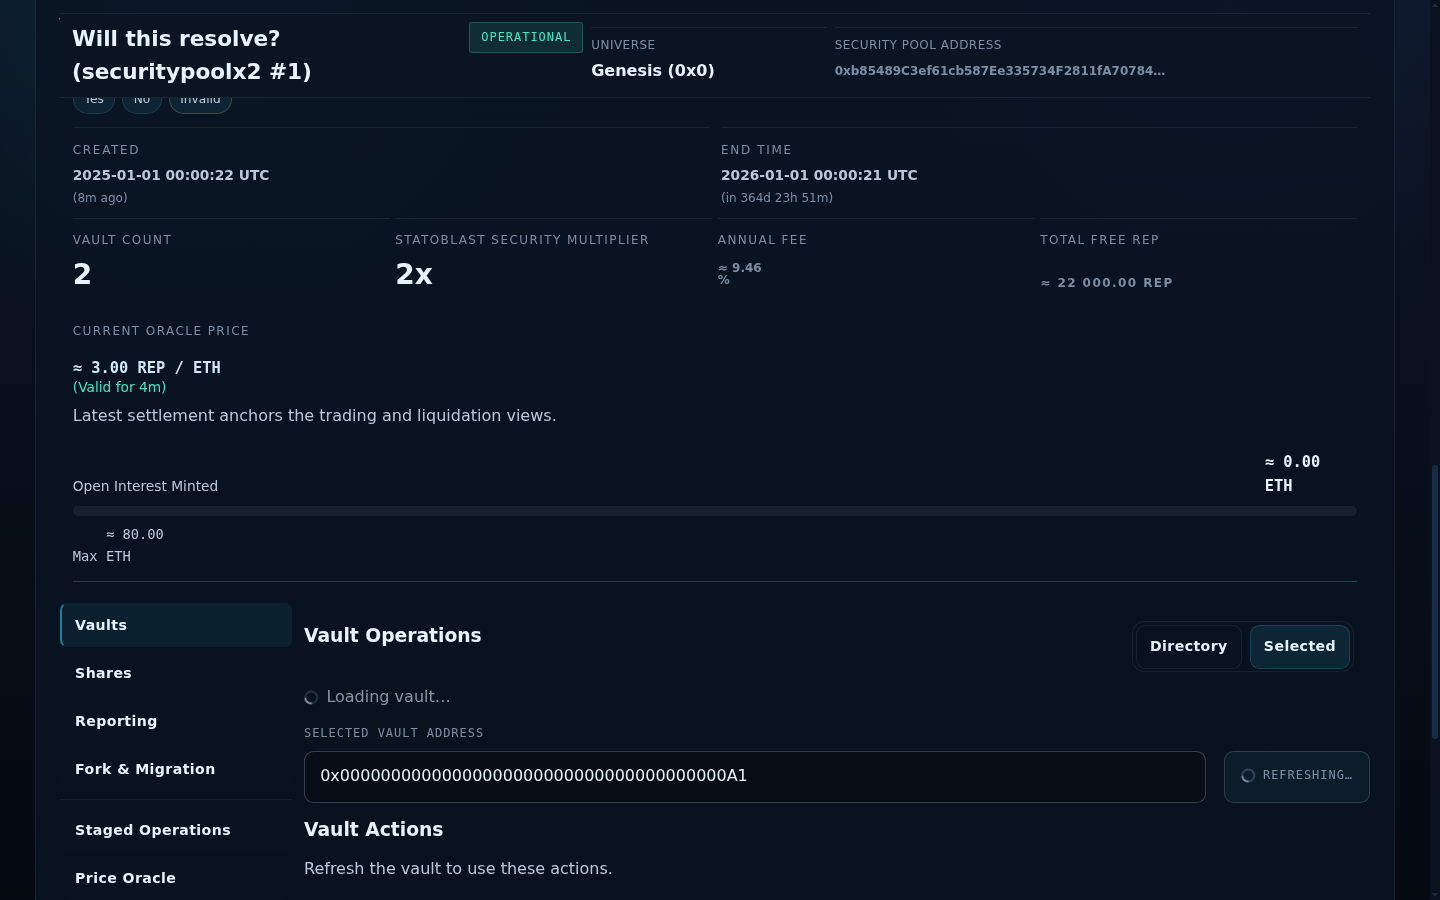Switch to the Reporting section
Screen dimensions: 1440x900
pos(176,721)
